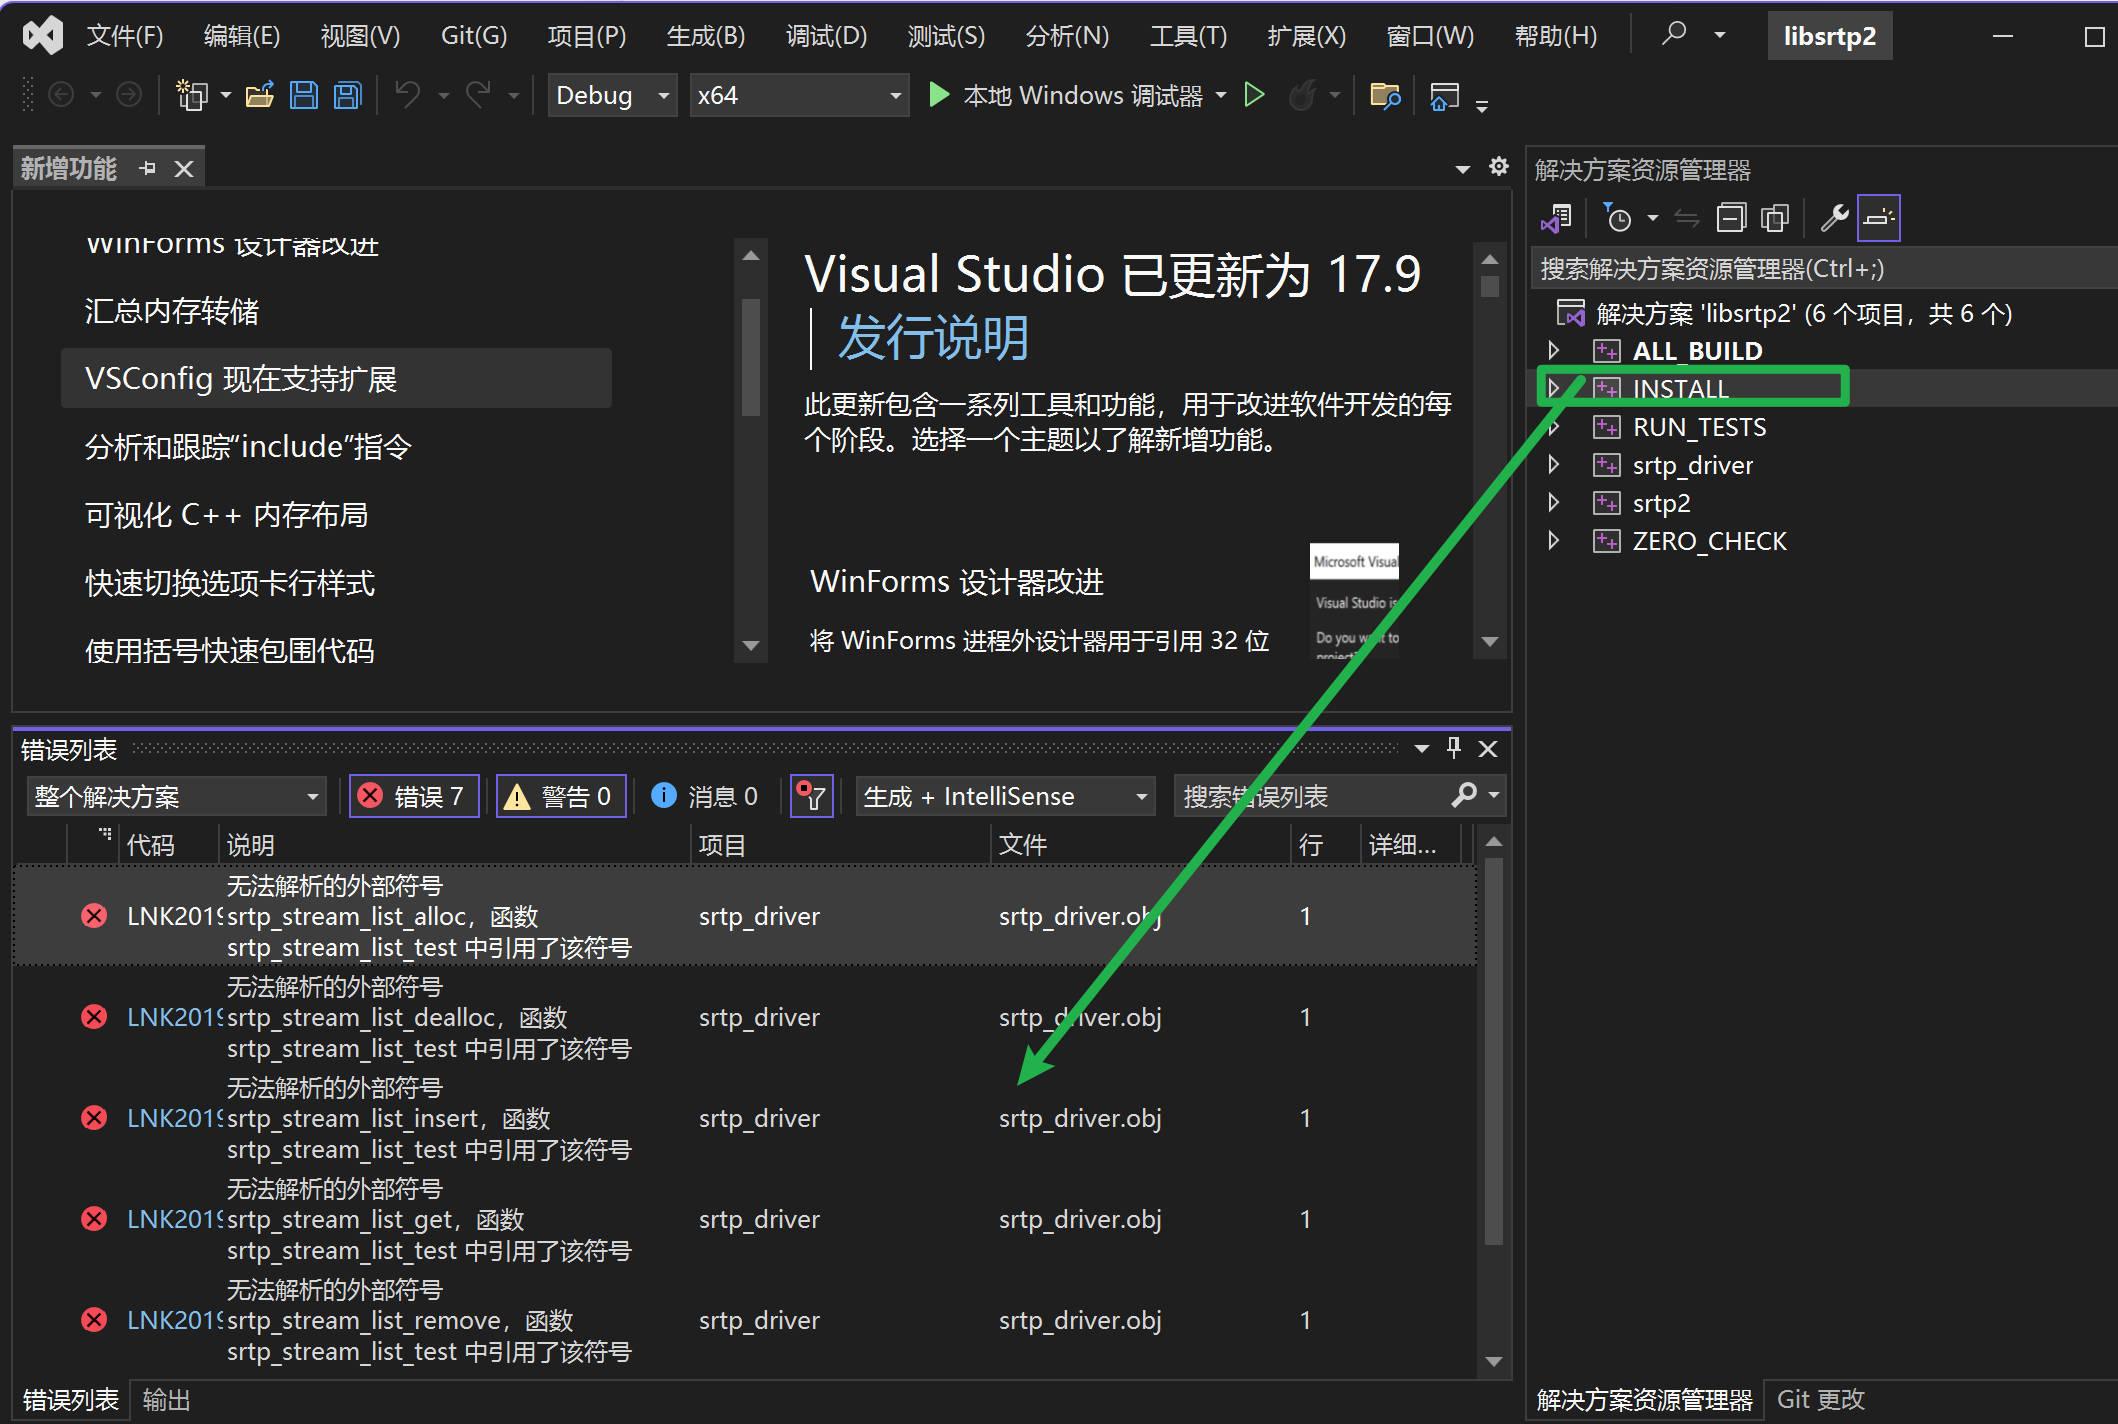Screen dimensions: 2118x1424
Task: Switch to the 输出 tab
Action: (166, 1399)
